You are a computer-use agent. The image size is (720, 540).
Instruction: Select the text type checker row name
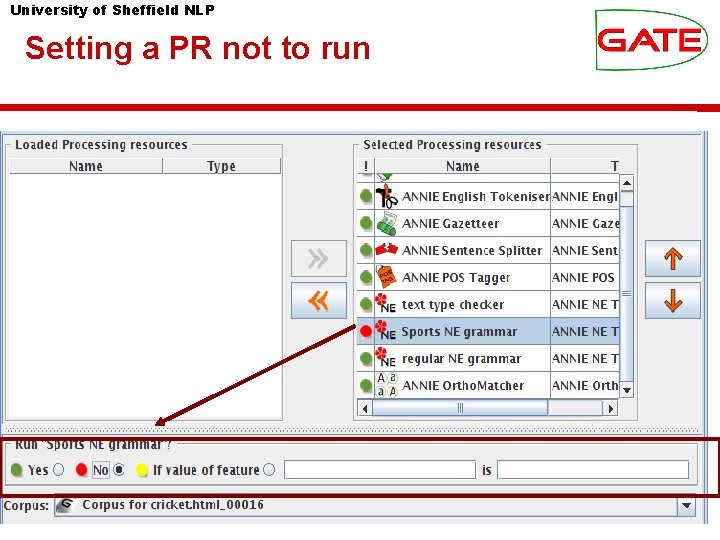point(453,305)
